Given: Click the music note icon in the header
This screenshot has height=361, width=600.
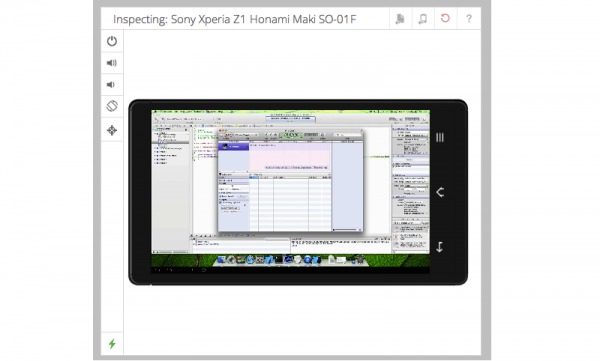Looking at the screenshot, I should (x=422, y=18).
